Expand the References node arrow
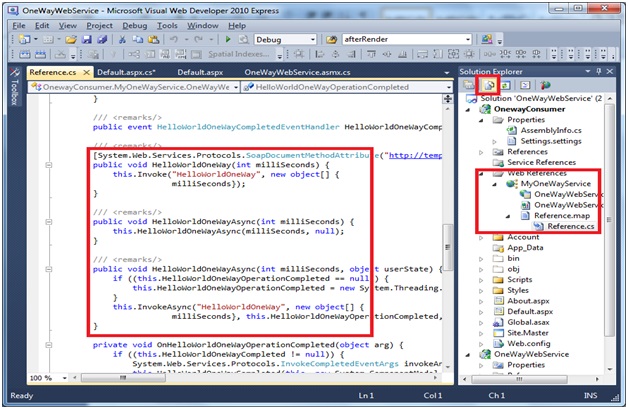Image resolution: width=628 pixels, height=409 pixels. click(x=481, y=152)
